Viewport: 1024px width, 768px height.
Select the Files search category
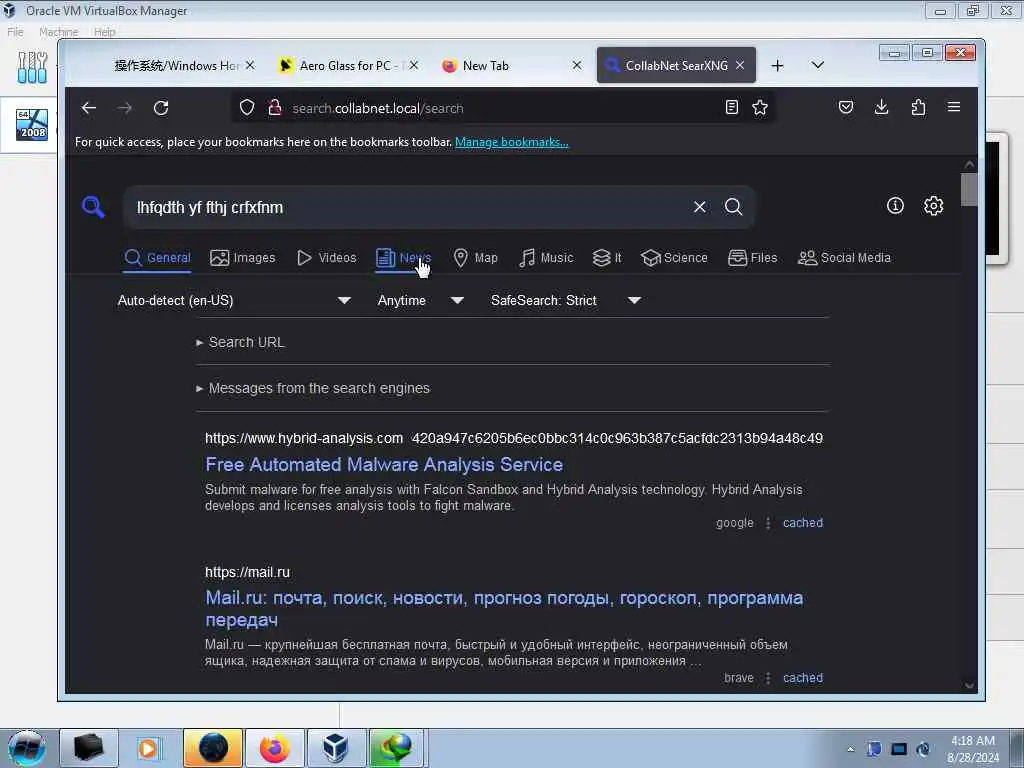(752, 258)
